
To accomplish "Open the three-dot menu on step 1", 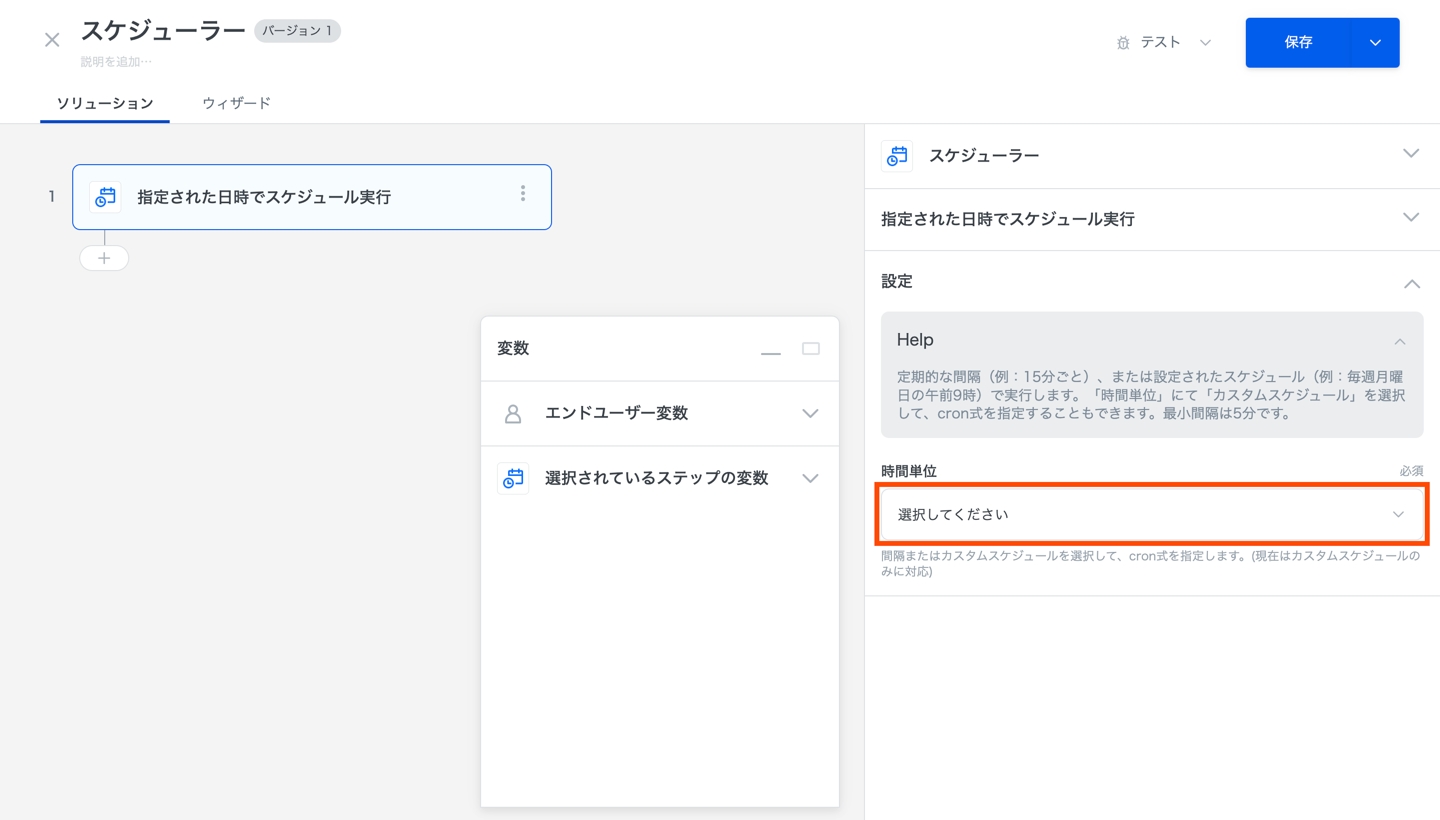I will pyautogui.click(x=522, y=194).
